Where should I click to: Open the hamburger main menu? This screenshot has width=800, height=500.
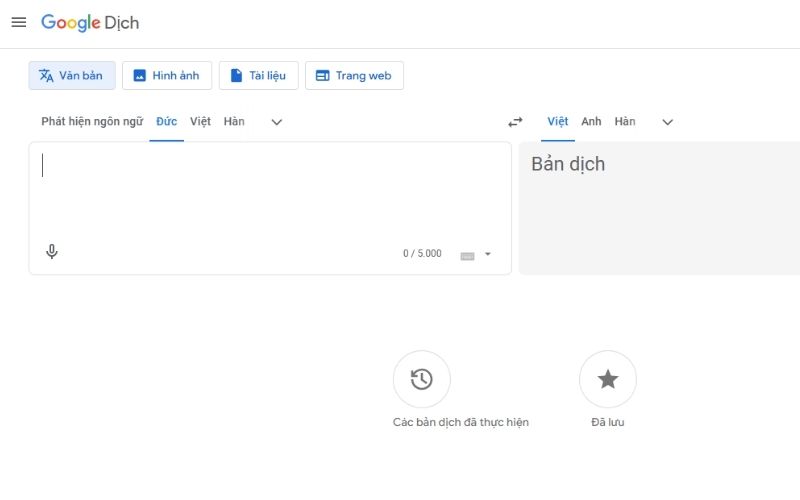19,22
